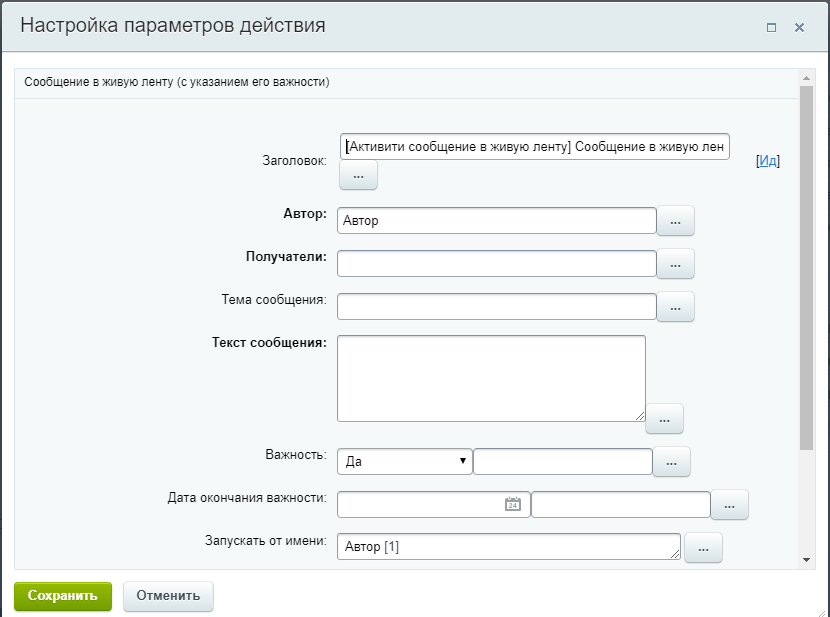Click the Ид link
The height and width of the screenshot is (617, 830).
(767, 160)
